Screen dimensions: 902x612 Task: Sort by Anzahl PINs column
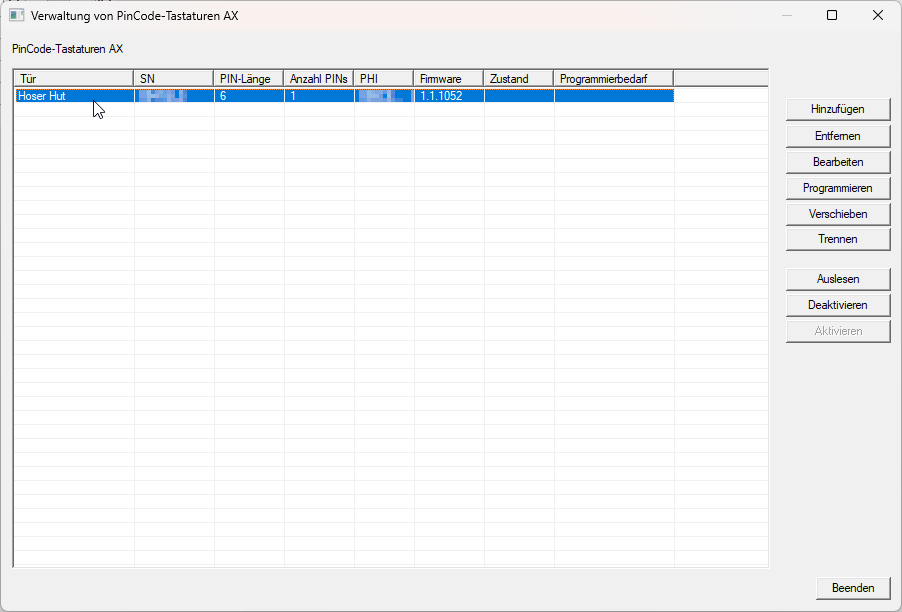319,79
